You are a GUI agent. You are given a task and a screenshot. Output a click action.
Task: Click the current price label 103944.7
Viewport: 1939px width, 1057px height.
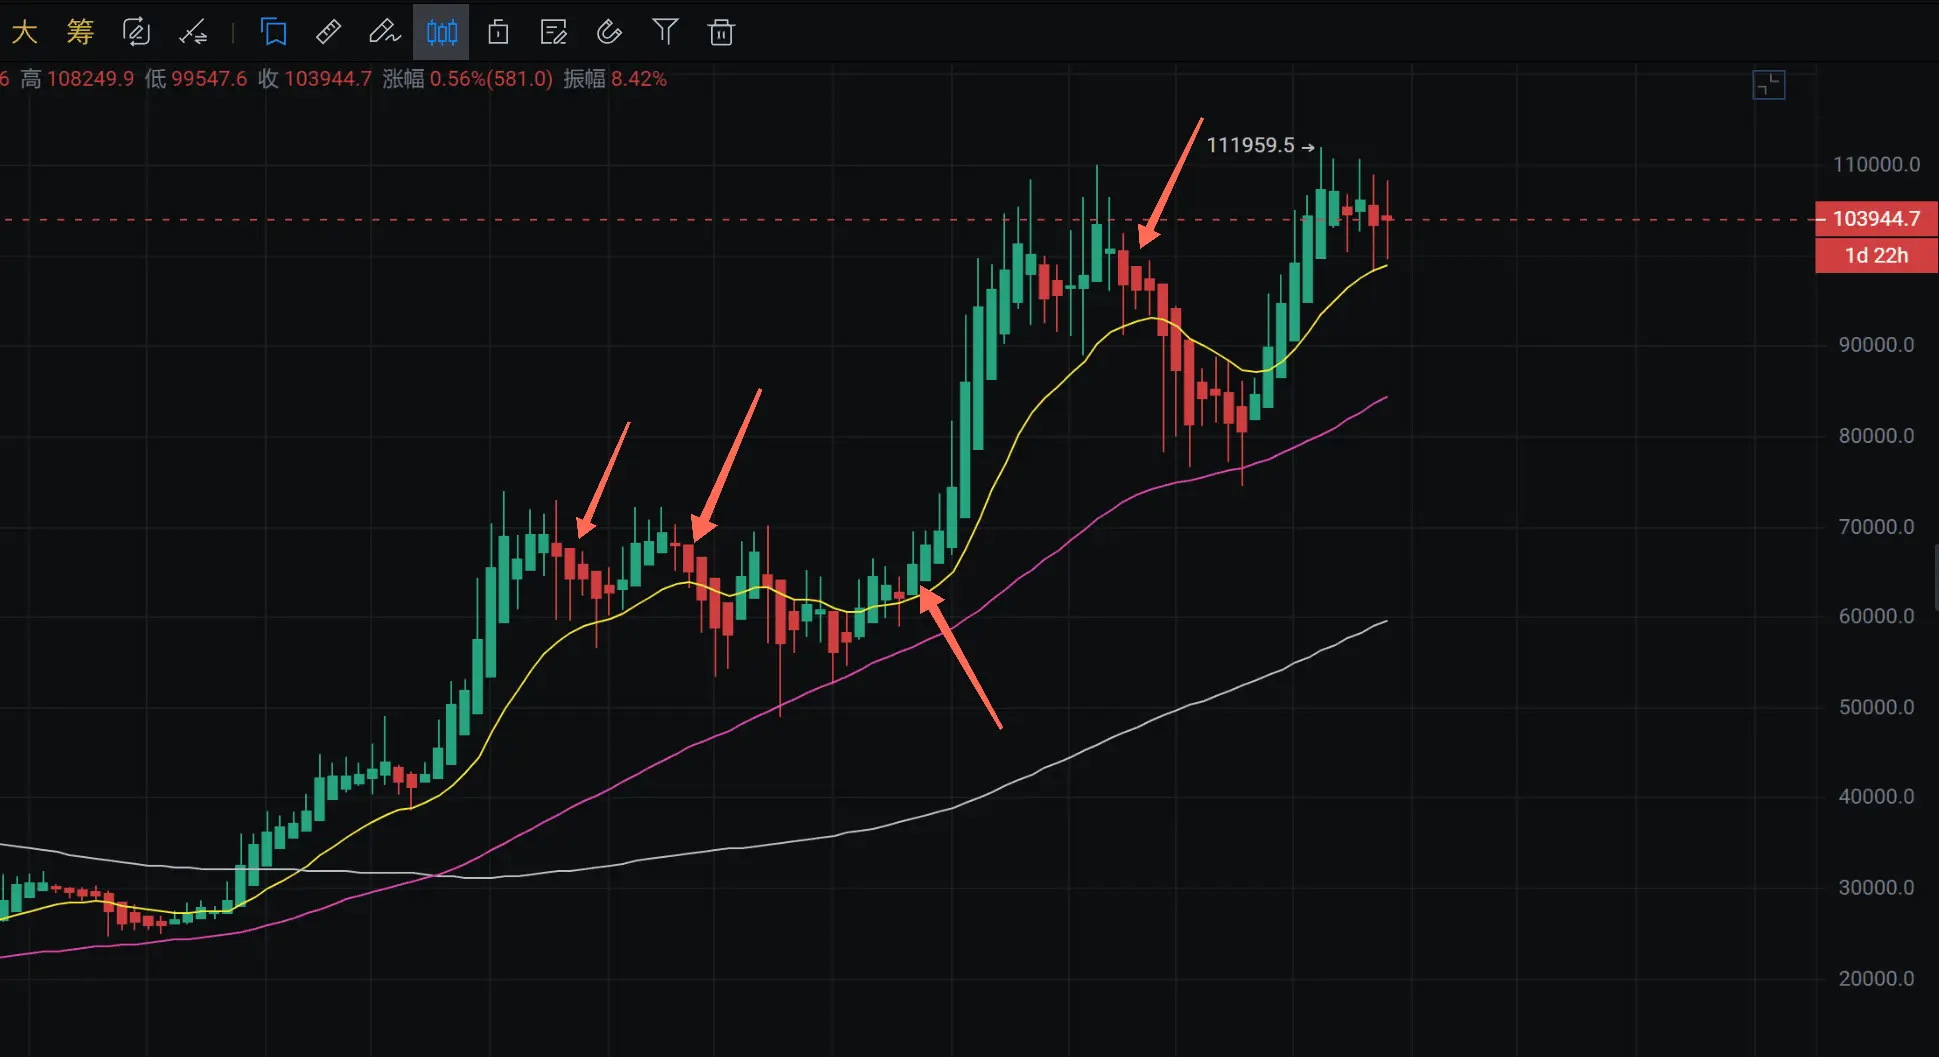tap(1876, 218)
